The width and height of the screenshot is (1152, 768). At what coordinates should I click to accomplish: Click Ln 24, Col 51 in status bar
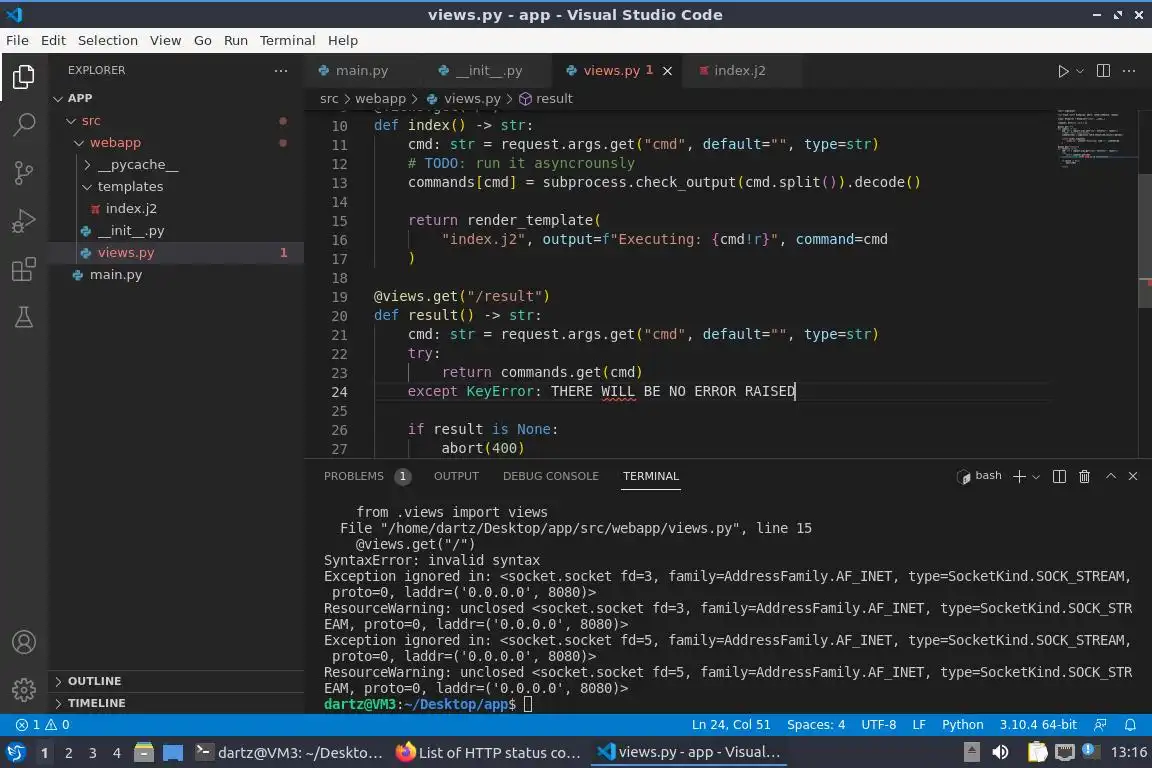pos(731,725)
